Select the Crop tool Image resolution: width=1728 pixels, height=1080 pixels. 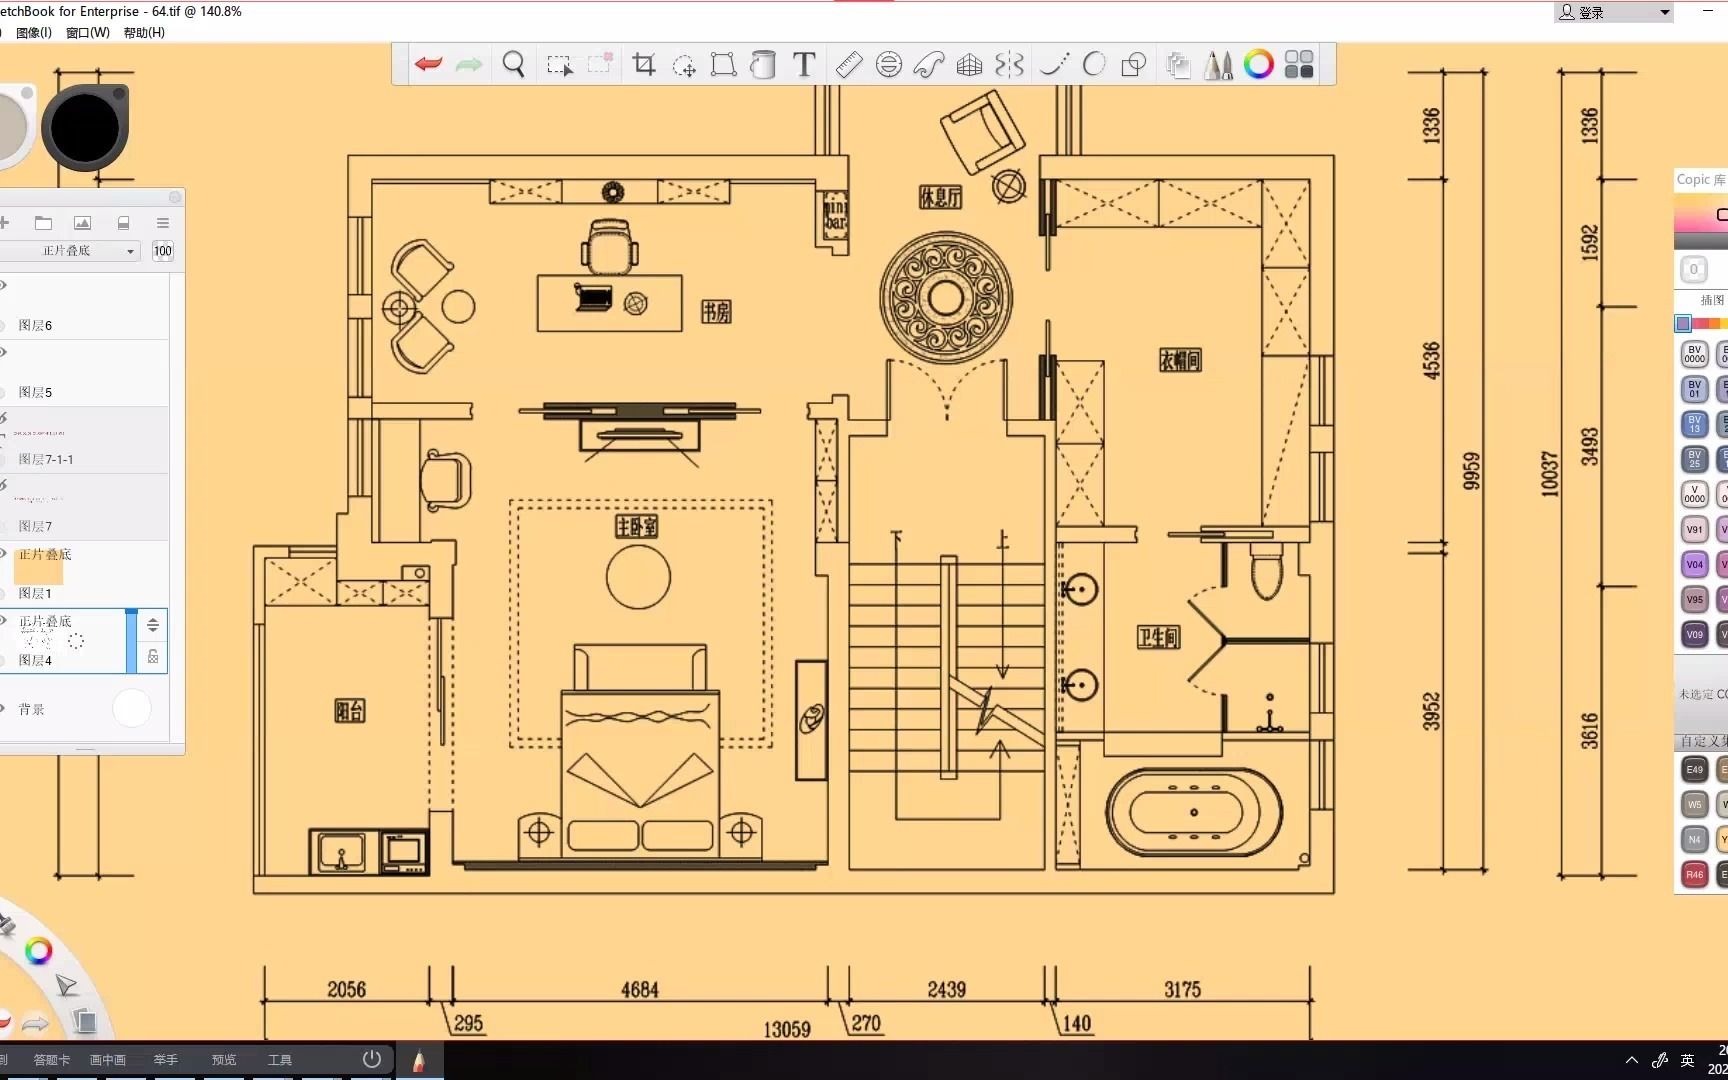[x=644, y=65]
